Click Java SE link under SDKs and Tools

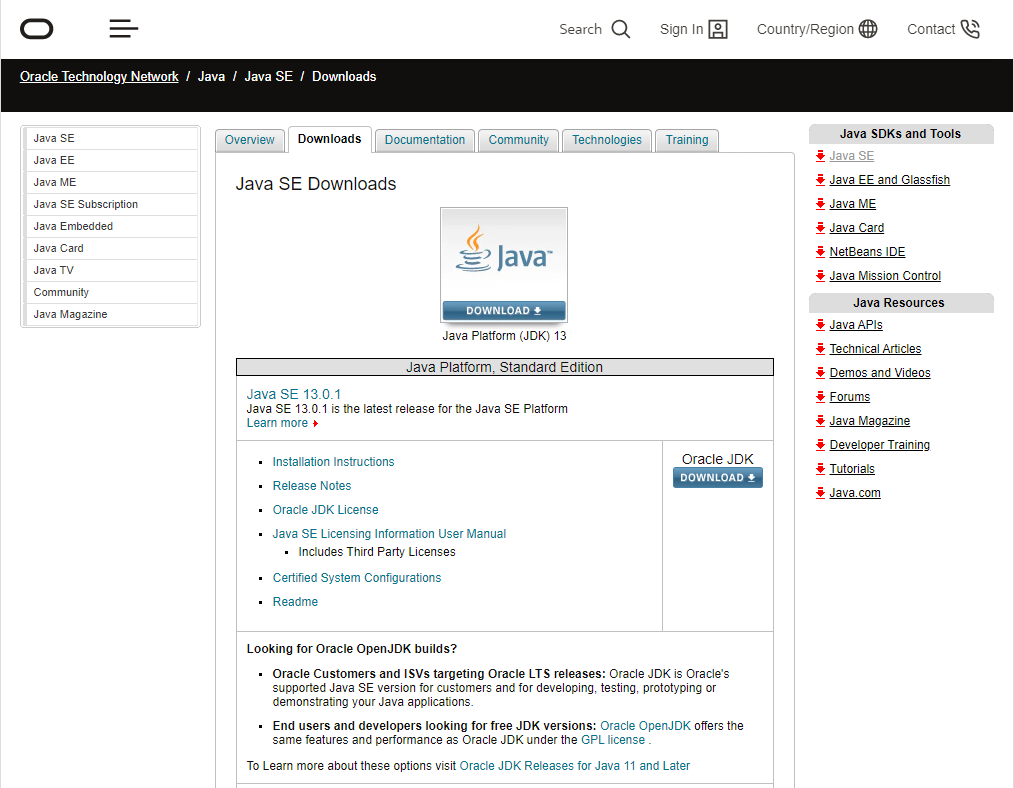point(852,156)
